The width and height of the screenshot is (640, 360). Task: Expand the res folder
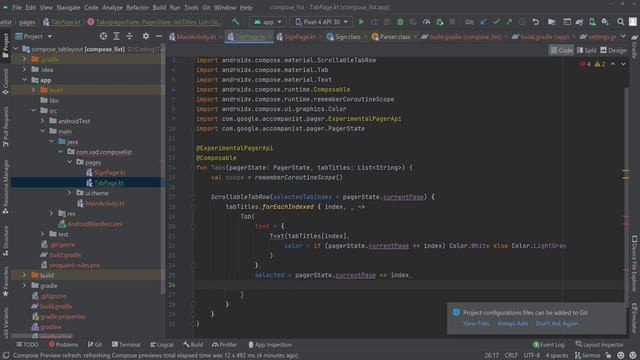(x=51, y=213)
